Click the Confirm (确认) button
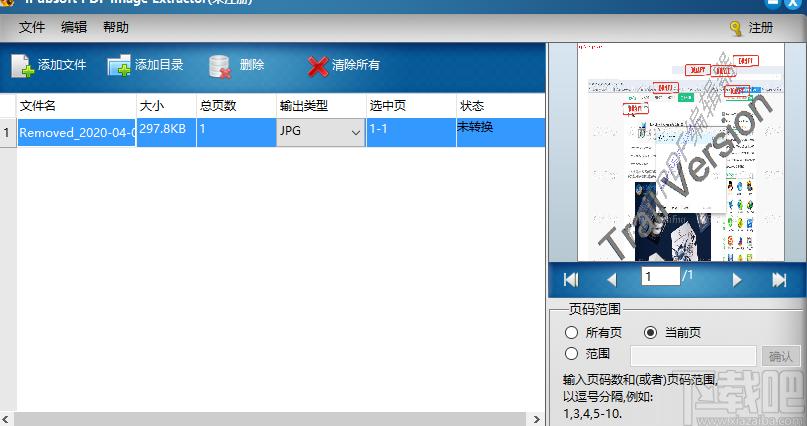Screen dimensions: 807x426 pyautogui.click(x=780, y=356)
